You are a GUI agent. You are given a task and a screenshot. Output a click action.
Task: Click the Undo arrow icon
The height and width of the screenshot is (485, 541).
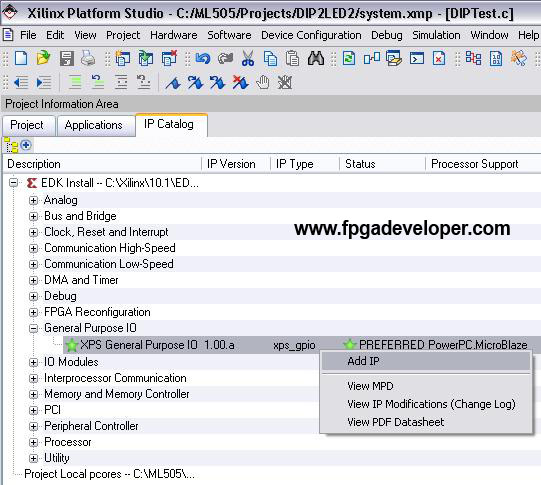pos(203,58)
